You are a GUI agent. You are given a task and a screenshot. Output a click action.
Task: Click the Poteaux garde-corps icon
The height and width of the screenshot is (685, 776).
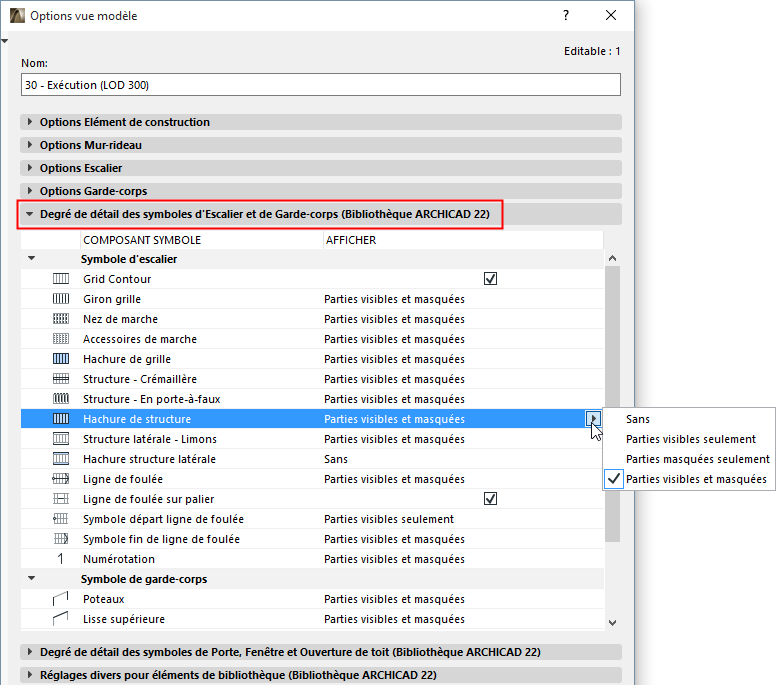[x=60, y=599]
